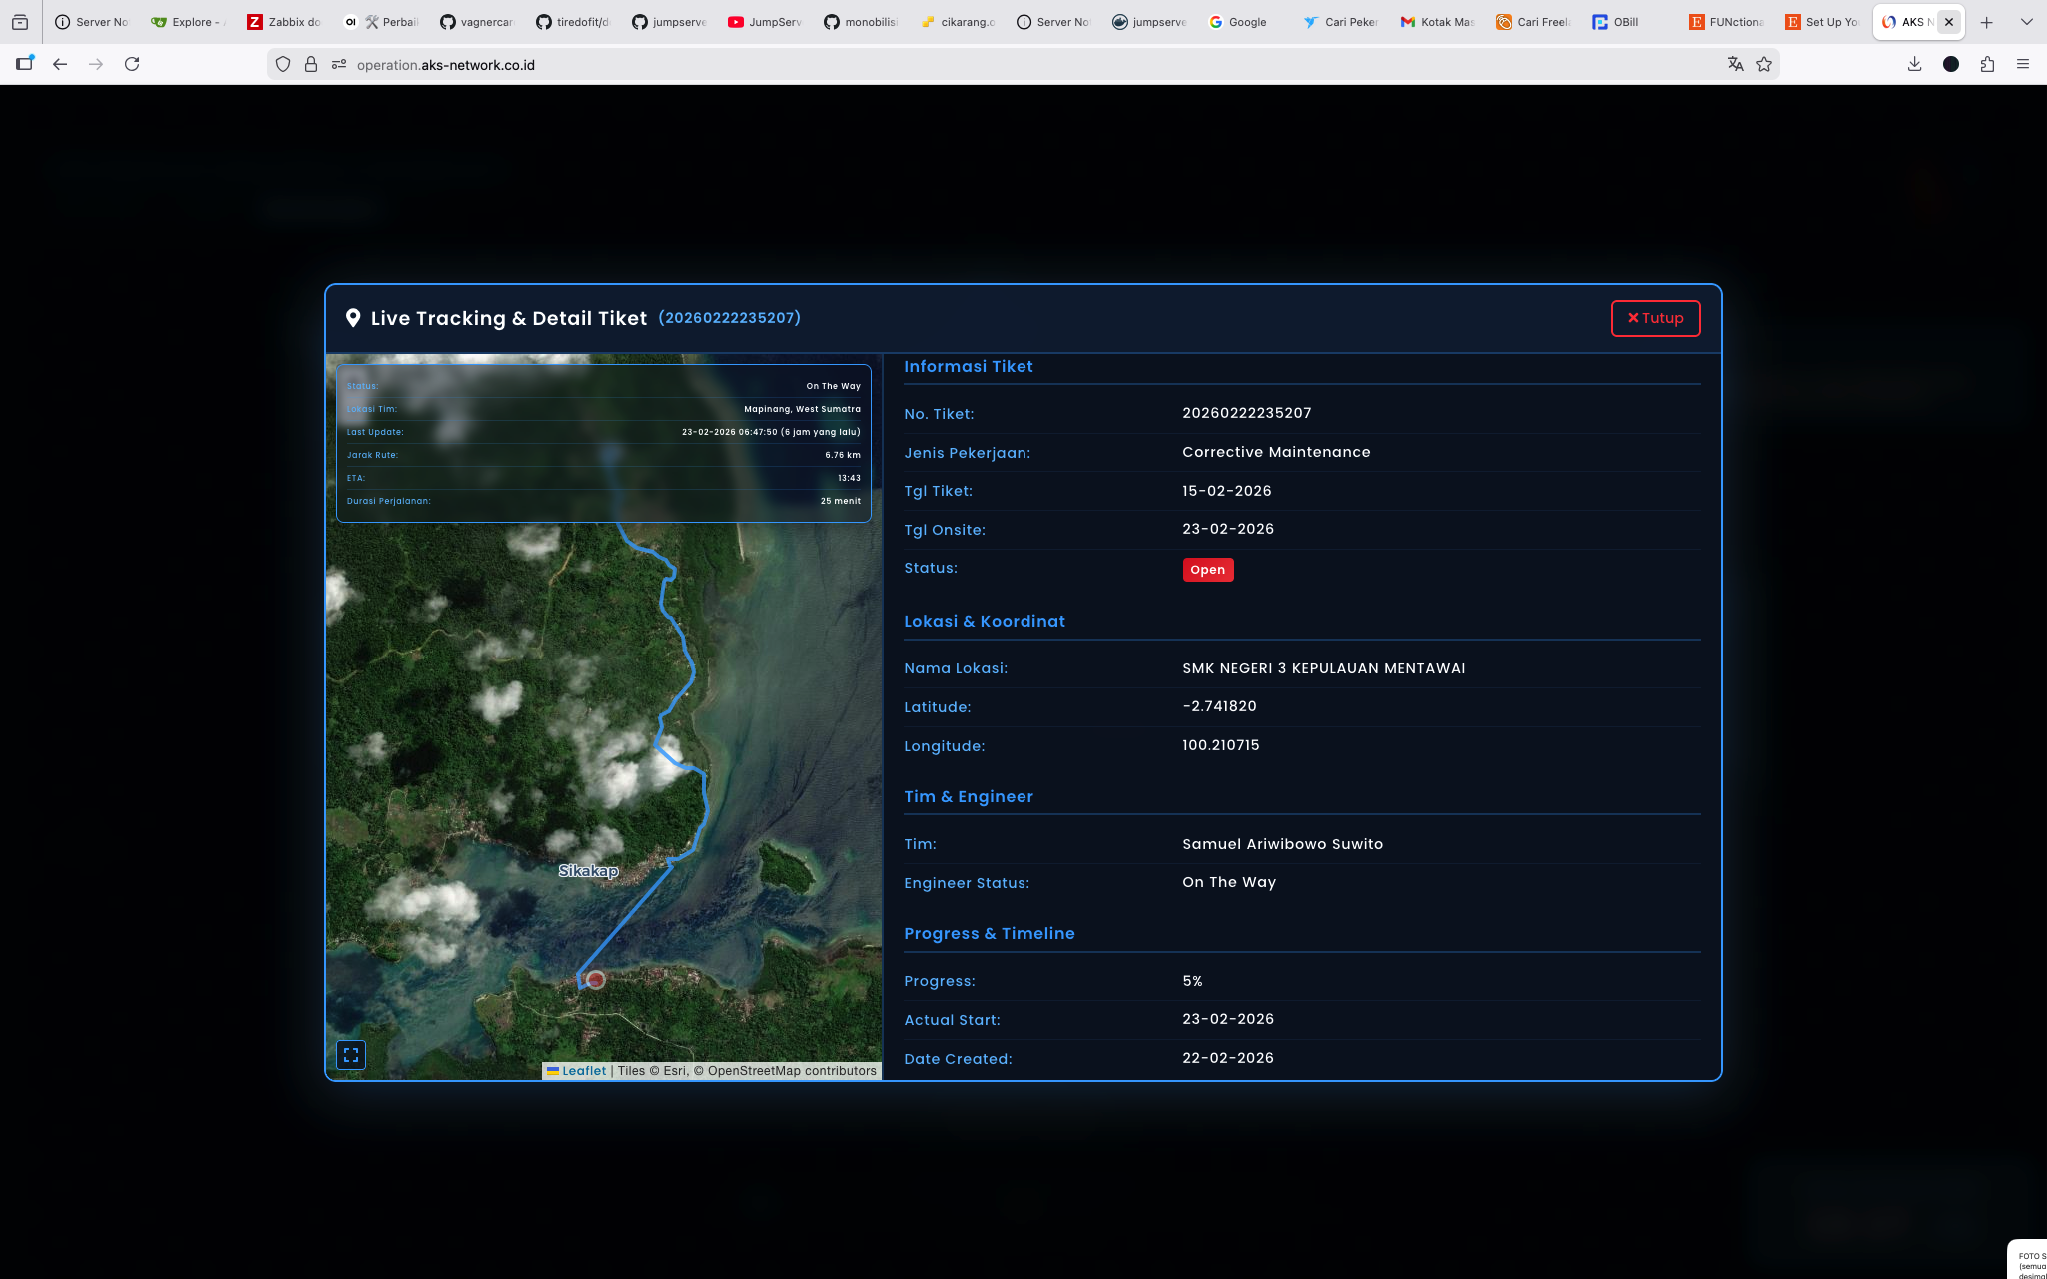The image size is (2047, 1279).
Task: Go back with the back arrow
Action: (x=60, y=64)
